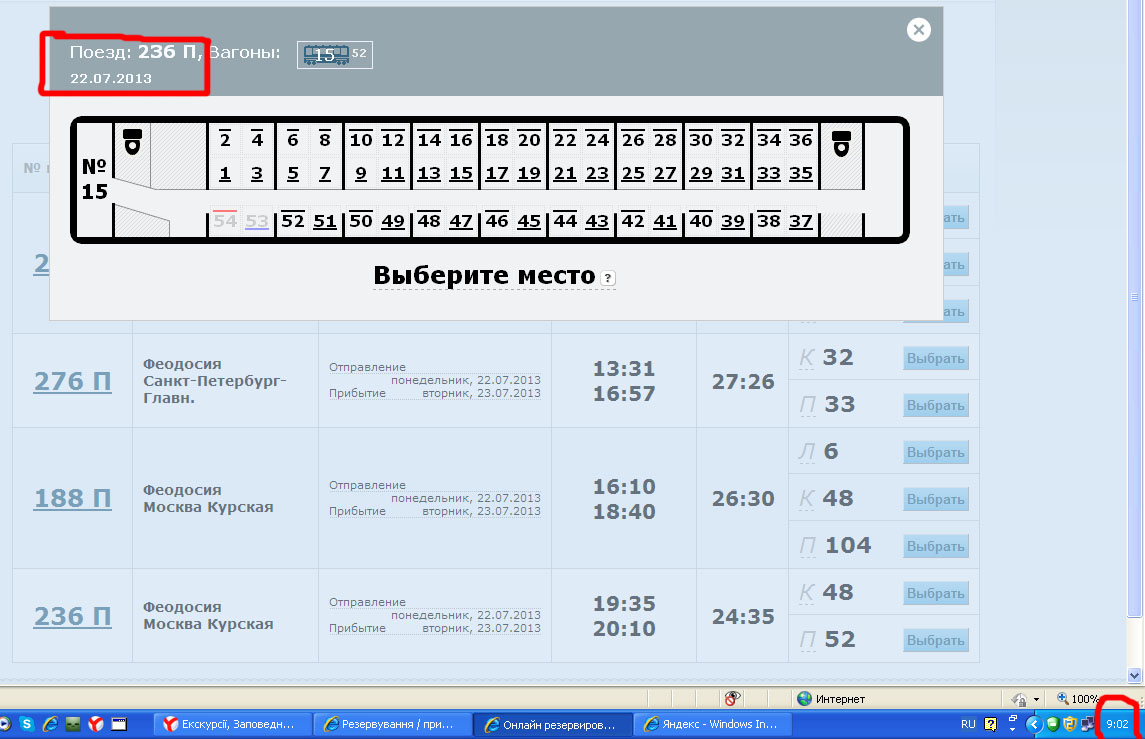Select wagon 15 train car icon
The image size is (1145, 739).
[326, 55]
